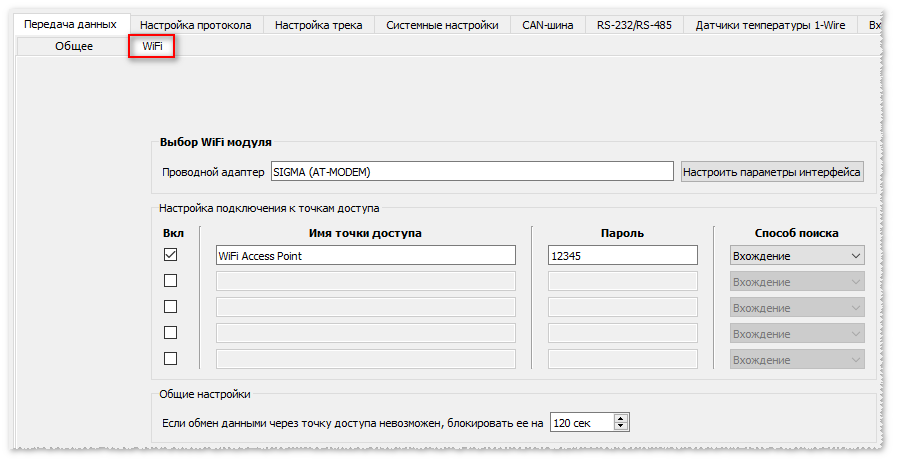Increase the 120 сек blocking time
The height and width of the screenshot is (465, 899).
click(x=621, y=418)
